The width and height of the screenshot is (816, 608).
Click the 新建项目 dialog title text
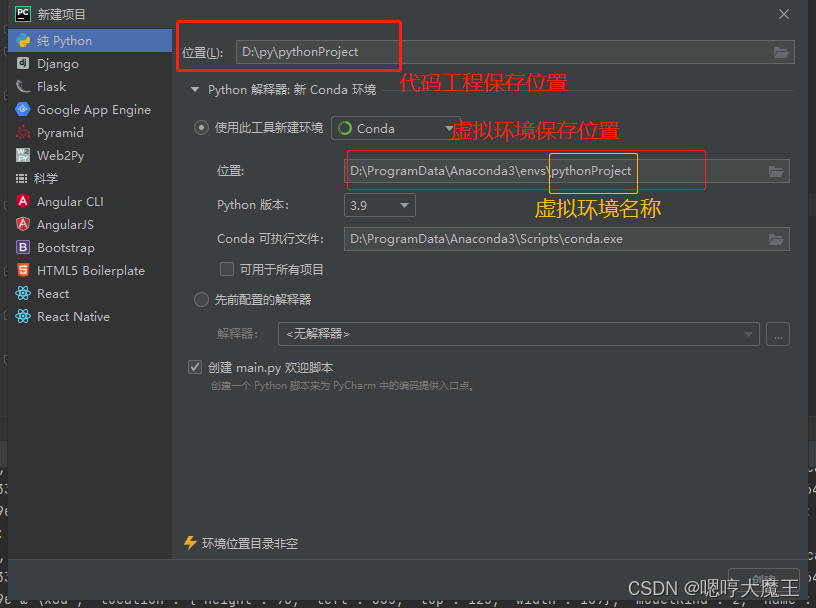click(x=61, y=14)
